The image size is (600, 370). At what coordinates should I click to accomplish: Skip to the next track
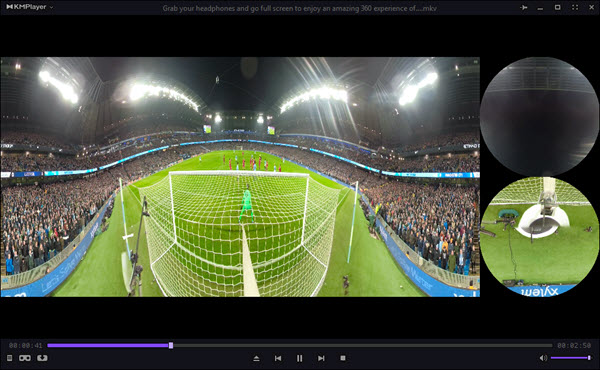[x=321, y=358]
